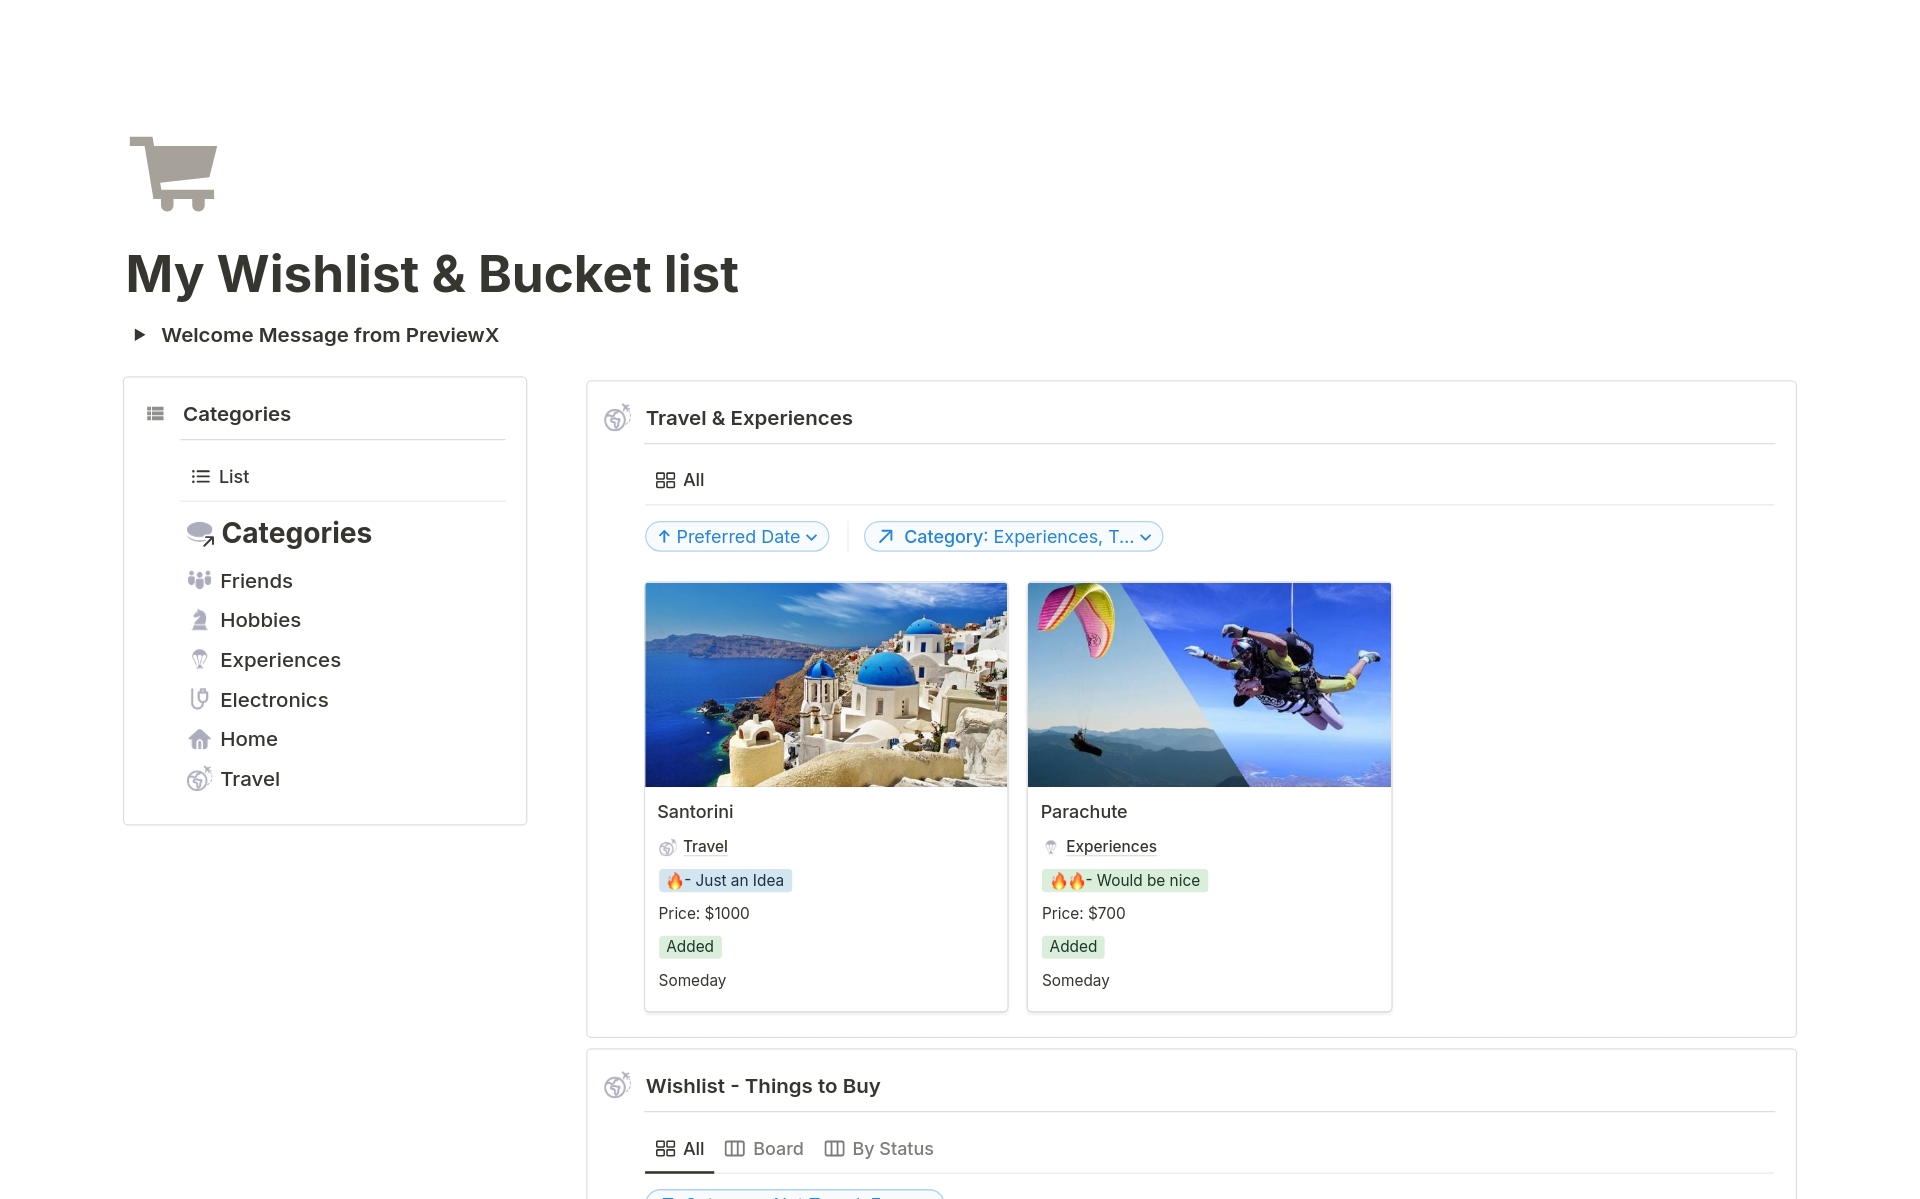Click the Electronics category icon
Image resolution: width=1920 pixels, height=1199 pixels.
pos(199,699)
